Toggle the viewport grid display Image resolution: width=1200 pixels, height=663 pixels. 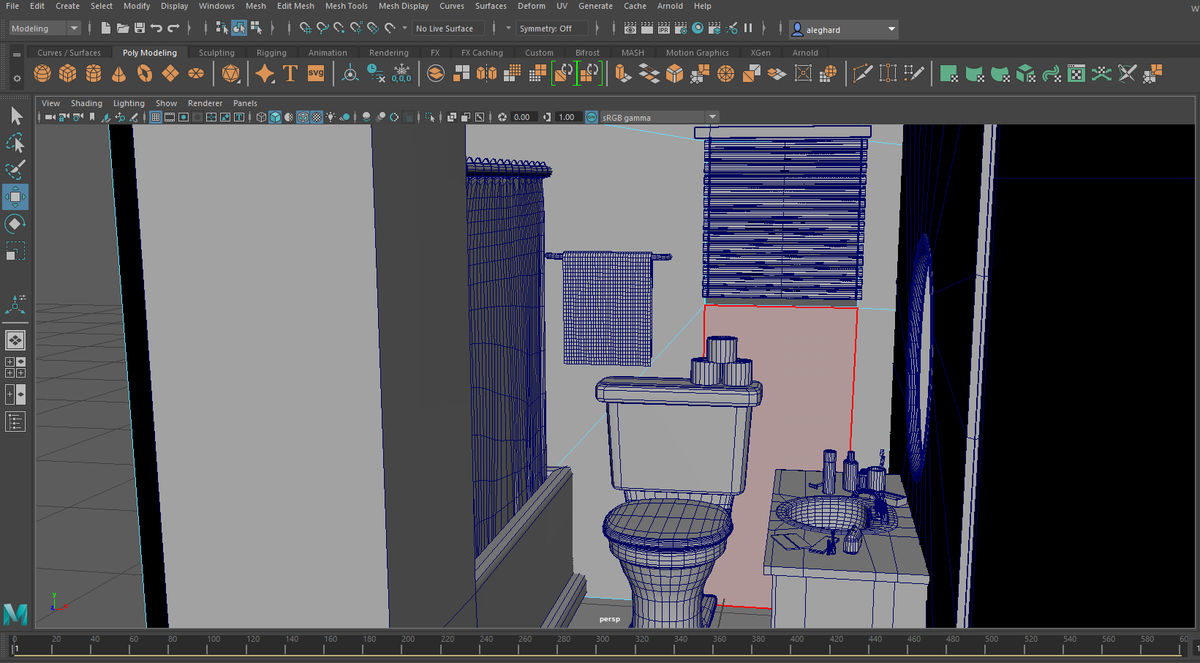pos(156,117)
